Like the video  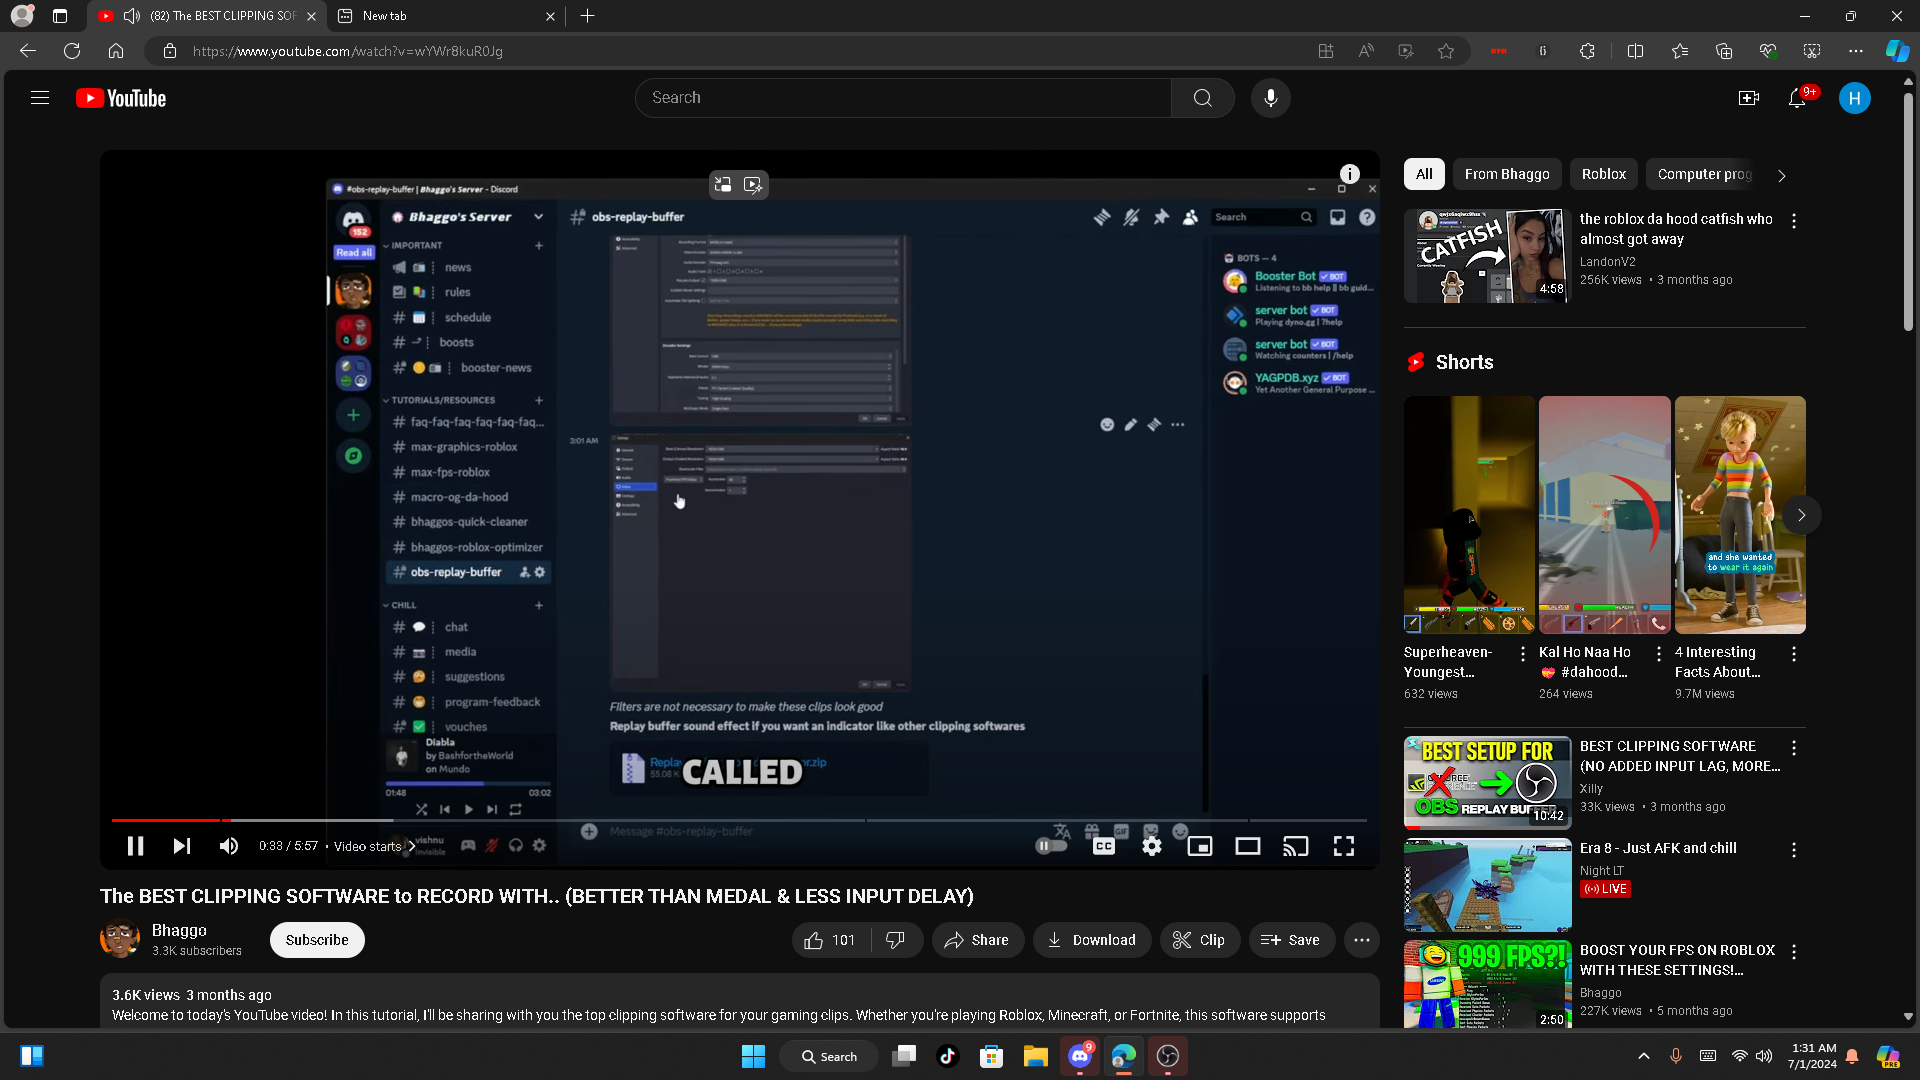830,940
